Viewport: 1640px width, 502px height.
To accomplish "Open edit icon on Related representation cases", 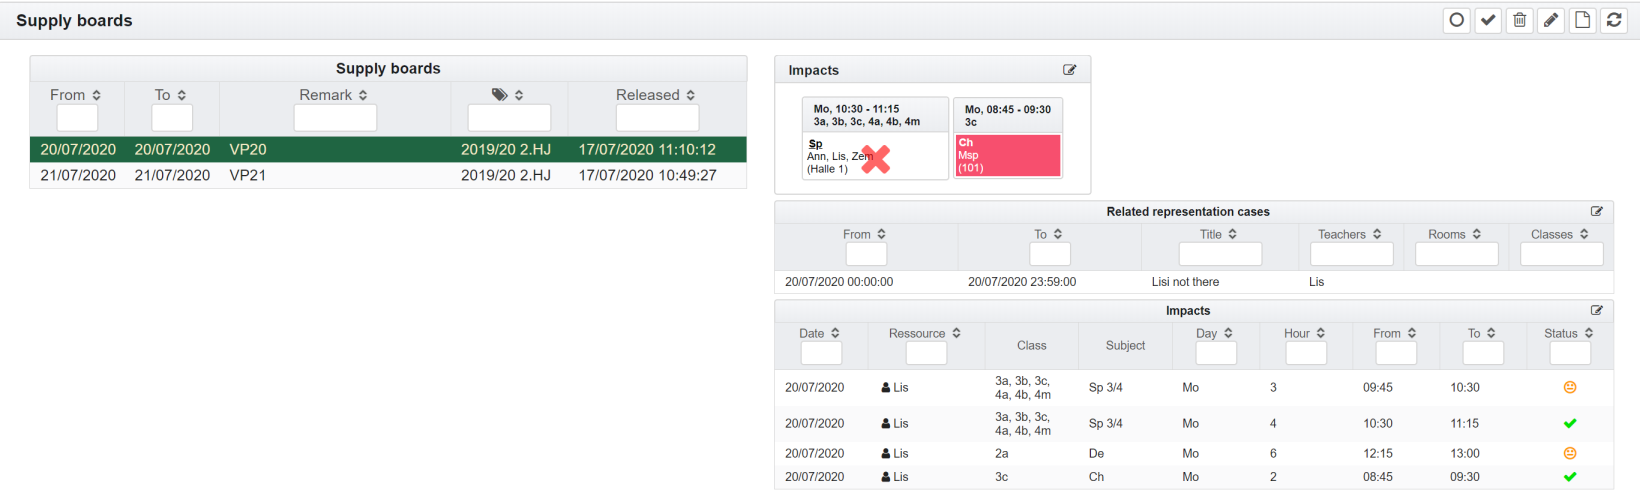I will (1596, 211).
